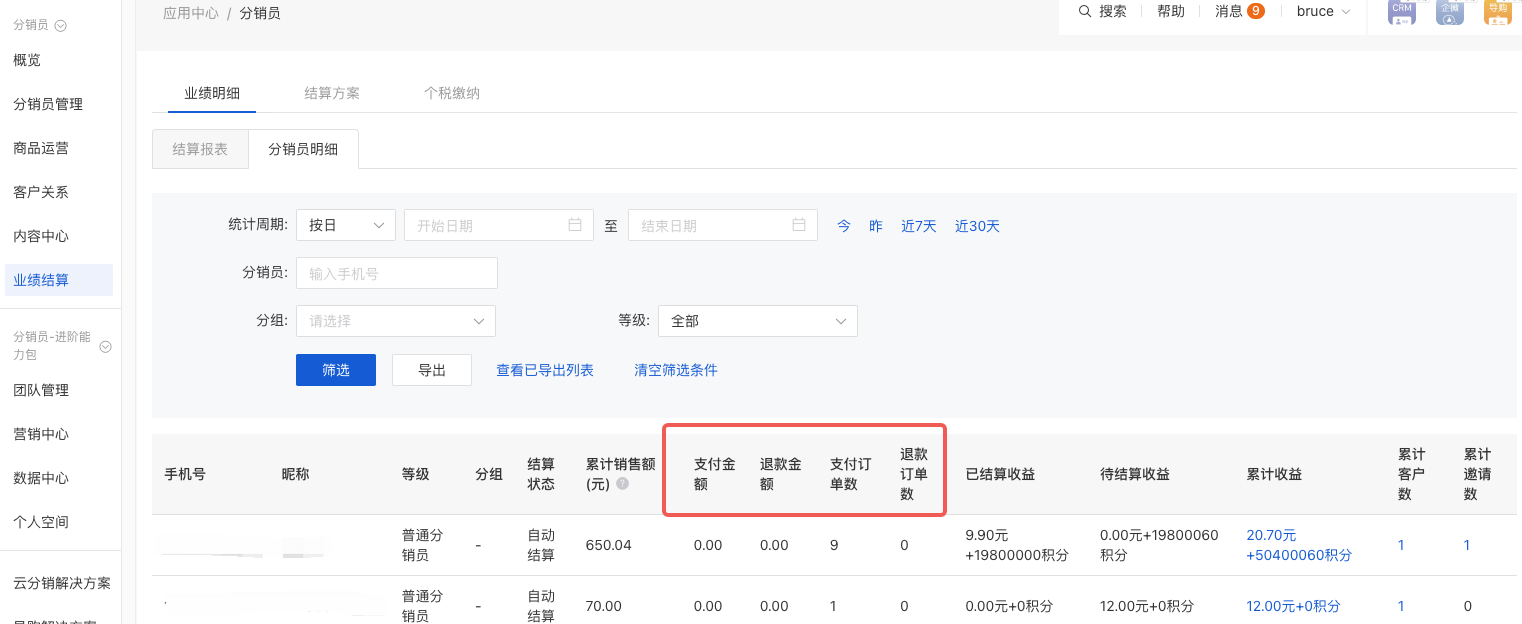The width and height of the screenshot is (1522, 624).
Task: Select the 昨 quick date link
Action: (x=876, y=226)
